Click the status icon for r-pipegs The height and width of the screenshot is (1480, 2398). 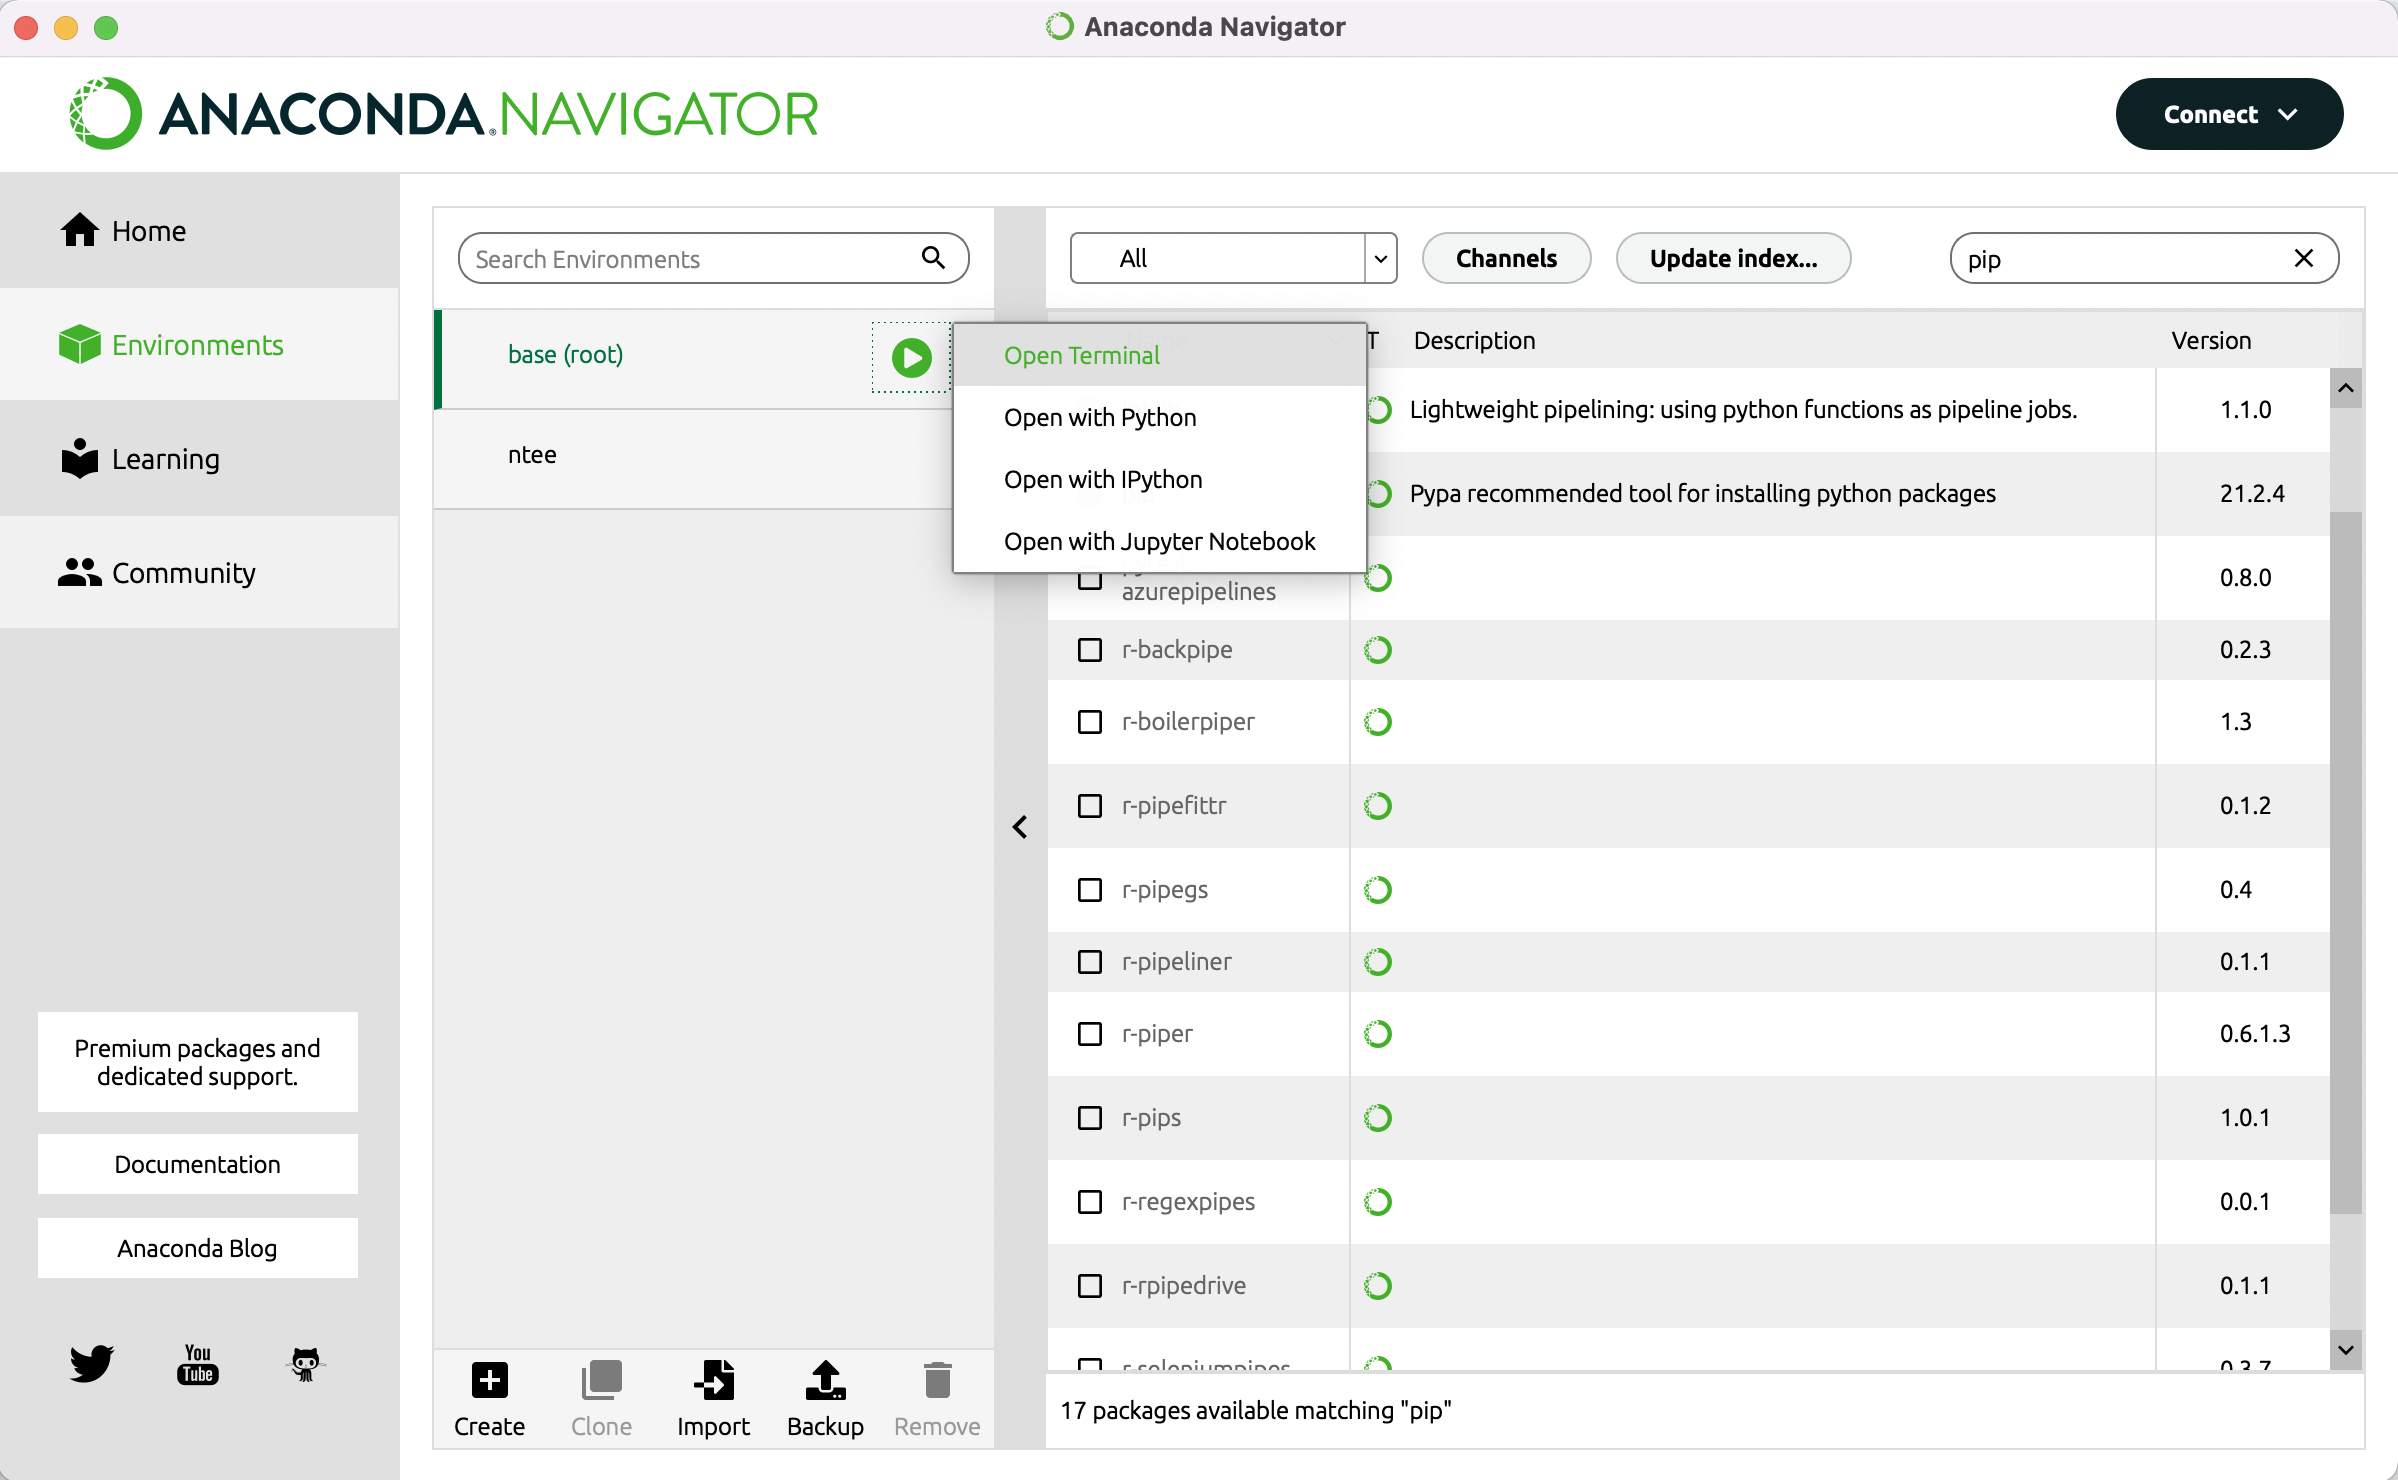(1378, 890)
